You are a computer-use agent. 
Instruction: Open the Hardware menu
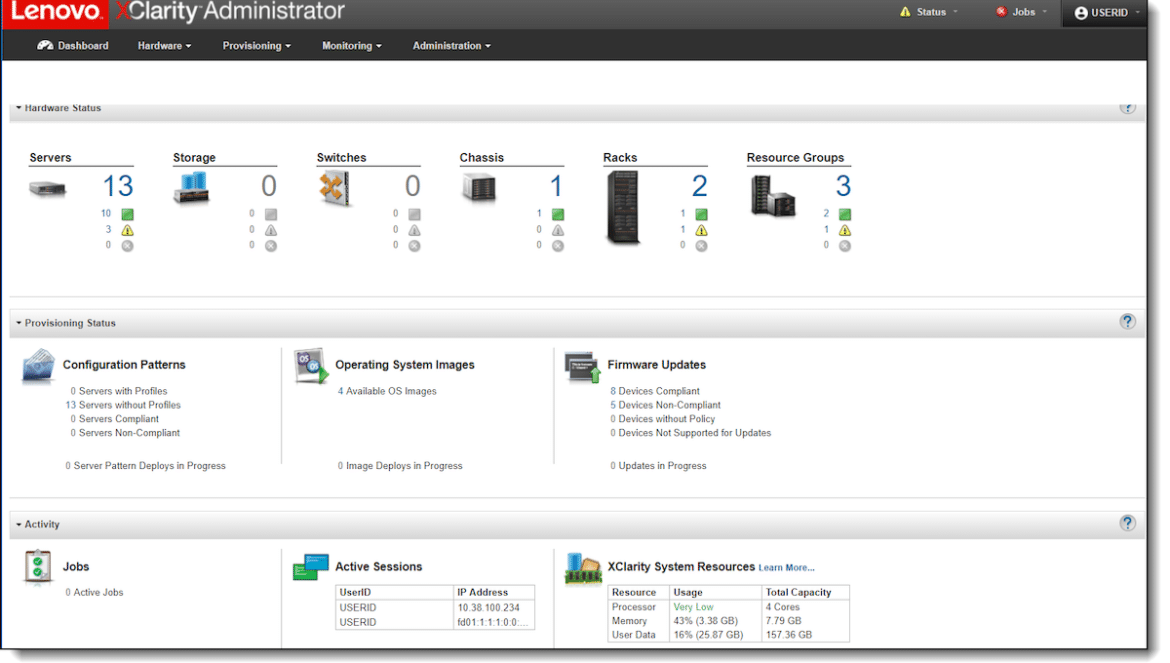coord(164,45)
